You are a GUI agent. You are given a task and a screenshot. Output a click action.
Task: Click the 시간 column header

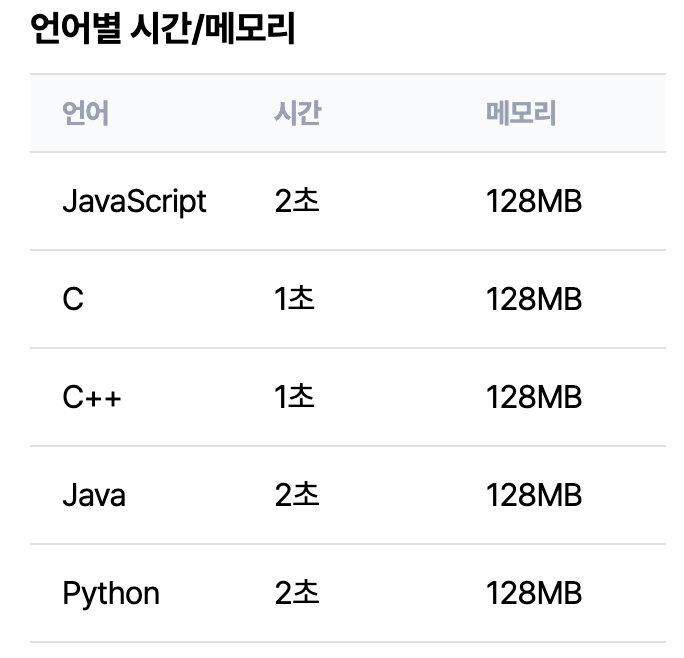point(298,113)
